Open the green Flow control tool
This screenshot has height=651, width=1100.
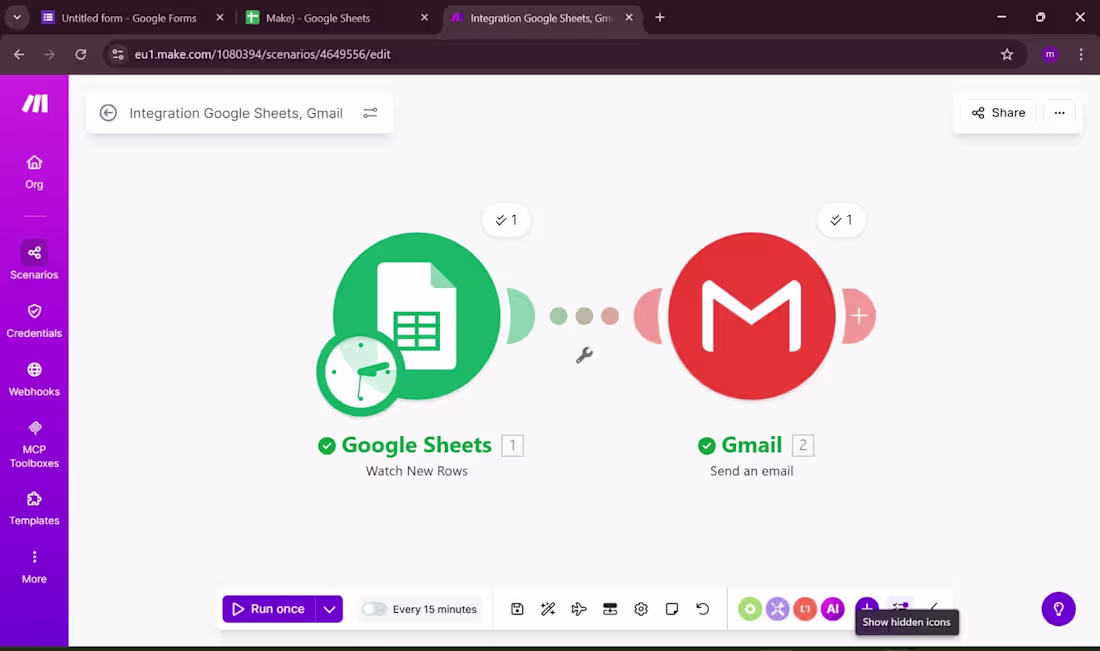point(750,609)
